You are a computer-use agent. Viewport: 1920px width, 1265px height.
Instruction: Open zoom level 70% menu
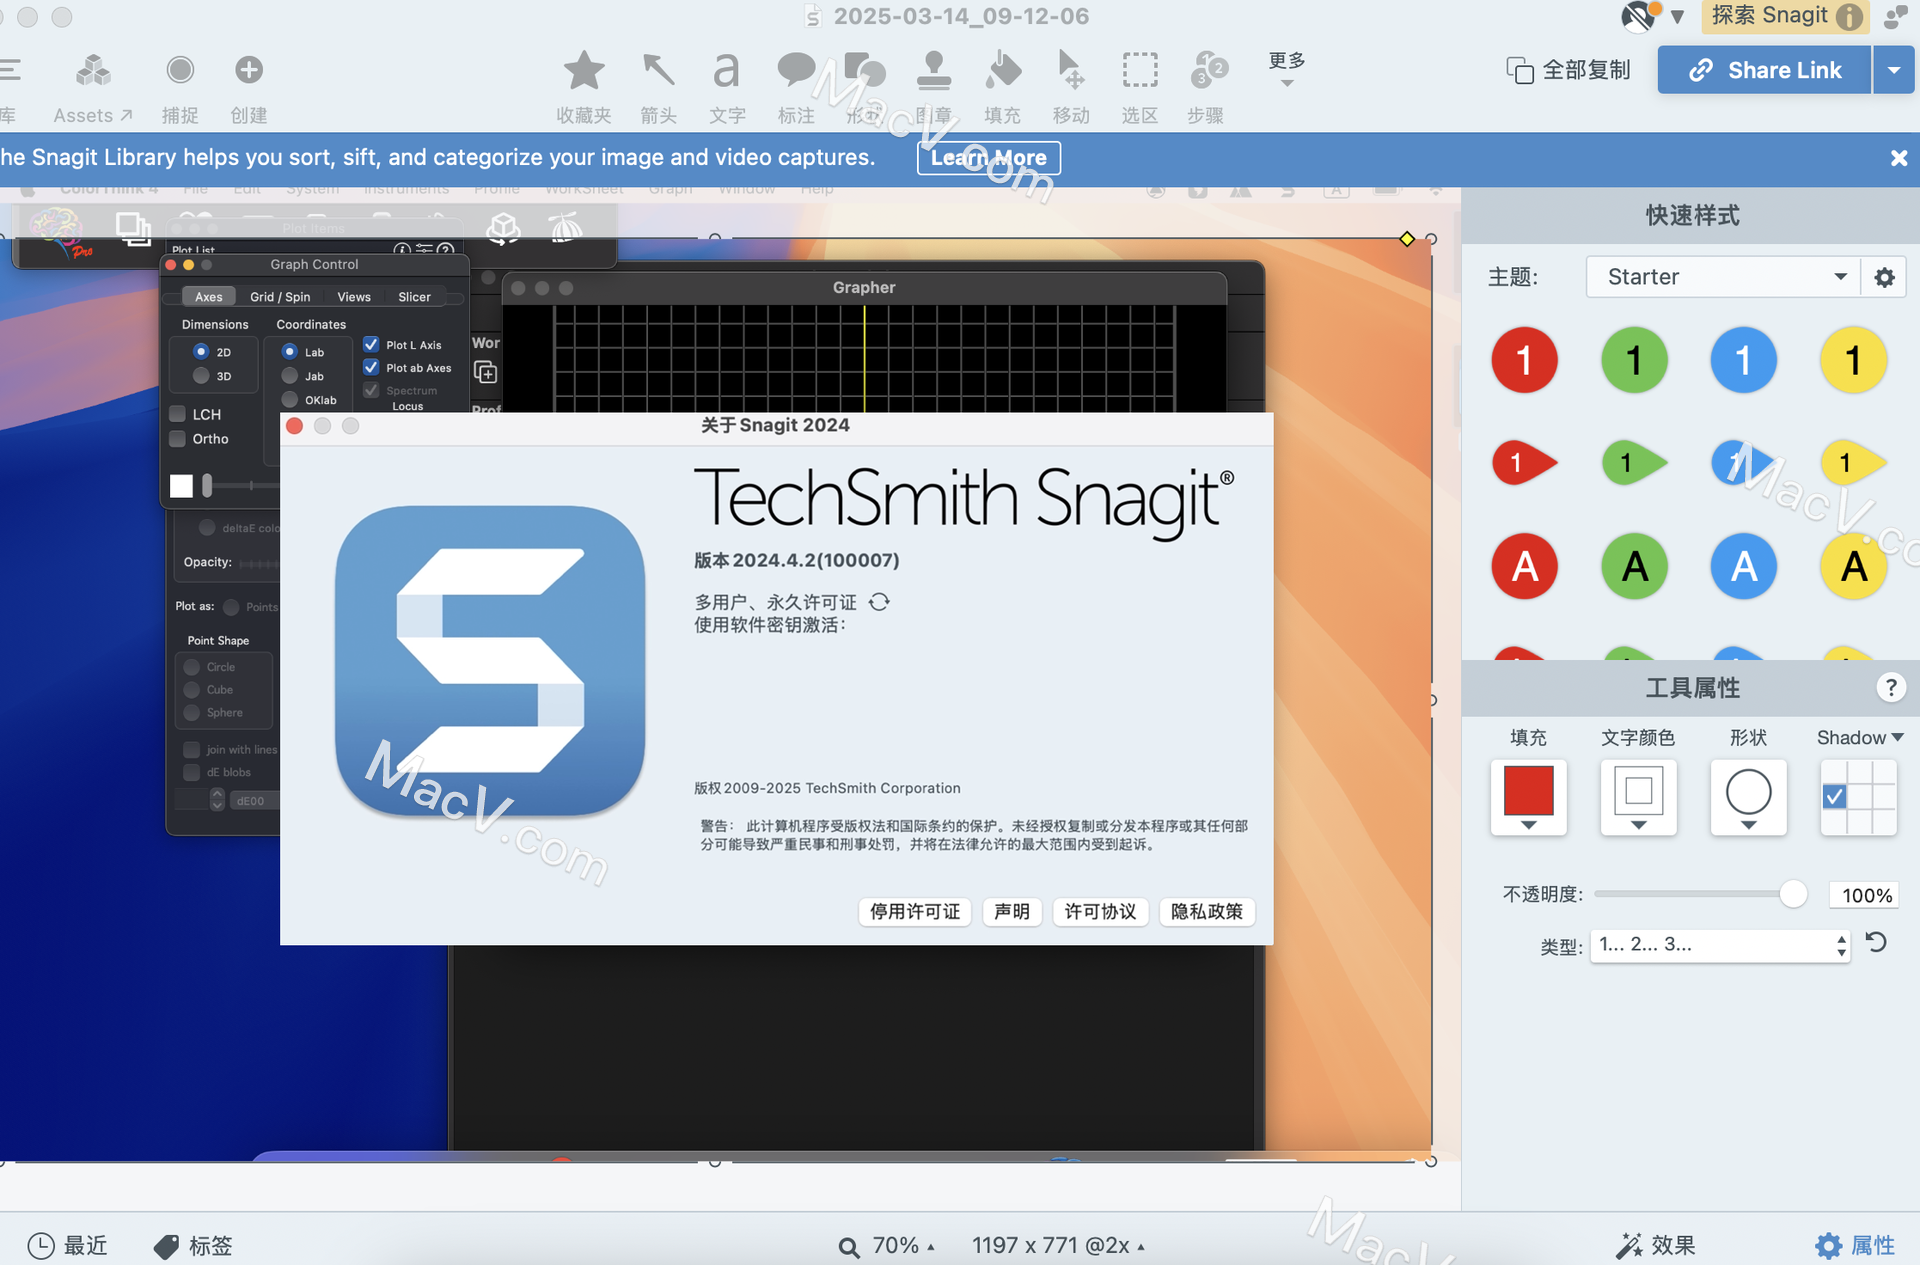click(x=903, y=1246)
